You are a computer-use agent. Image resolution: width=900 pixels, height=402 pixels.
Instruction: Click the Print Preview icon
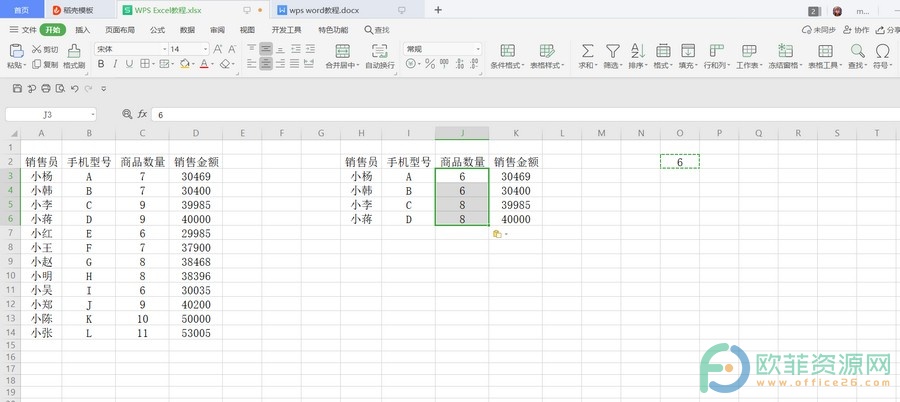coord(60,88)
